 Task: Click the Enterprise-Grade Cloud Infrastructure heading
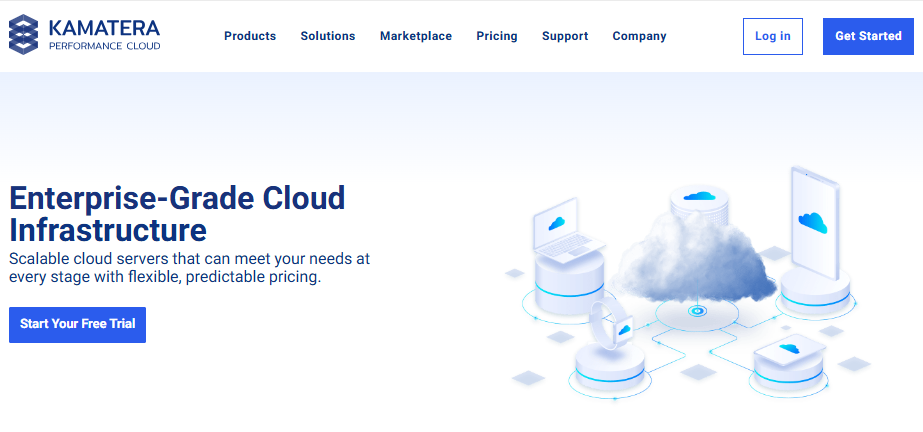pos(177,214)
